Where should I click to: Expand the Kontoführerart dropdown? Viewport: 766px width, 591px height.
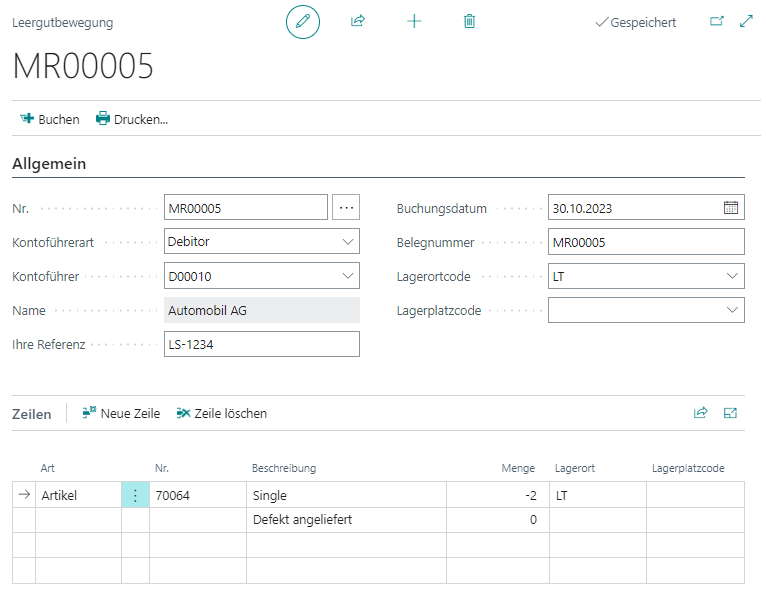click(x=348, y=242)
